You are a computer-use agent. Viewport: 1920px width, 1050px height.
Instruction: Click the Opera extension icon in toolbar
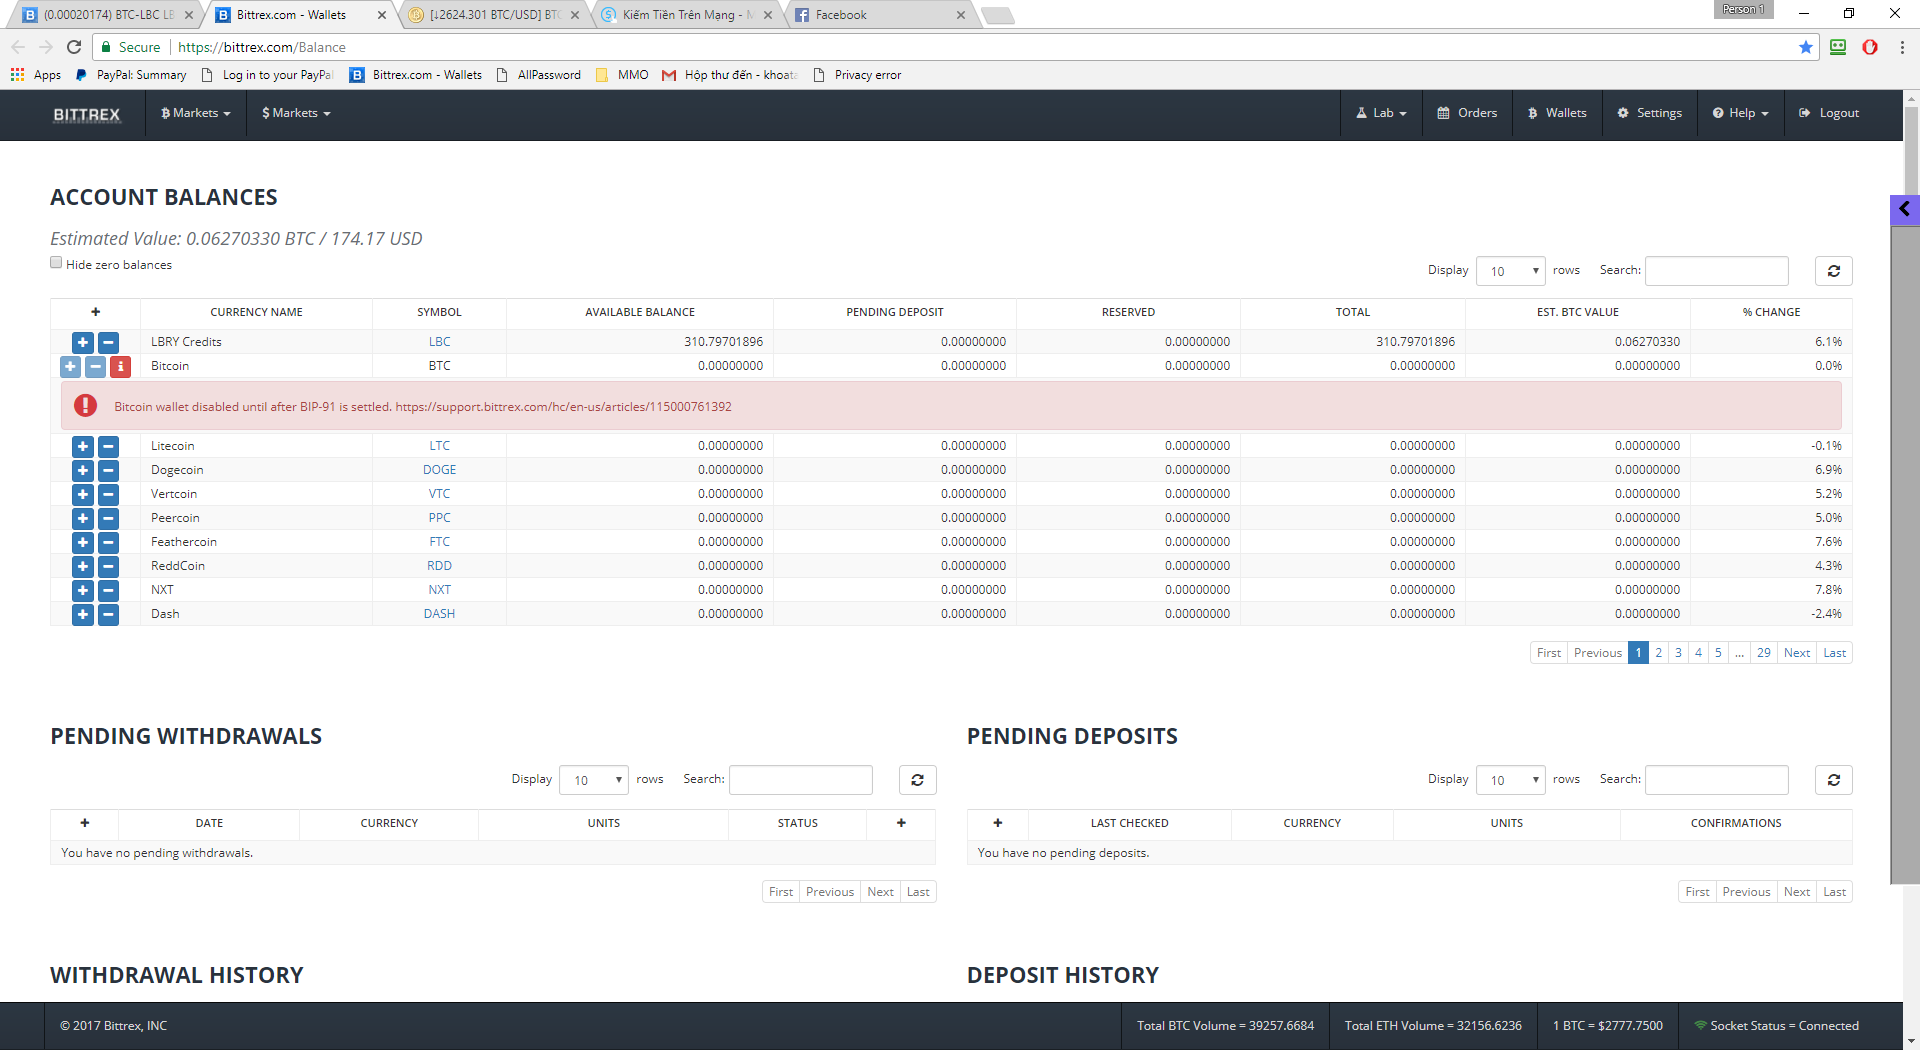coord(1869,47)
